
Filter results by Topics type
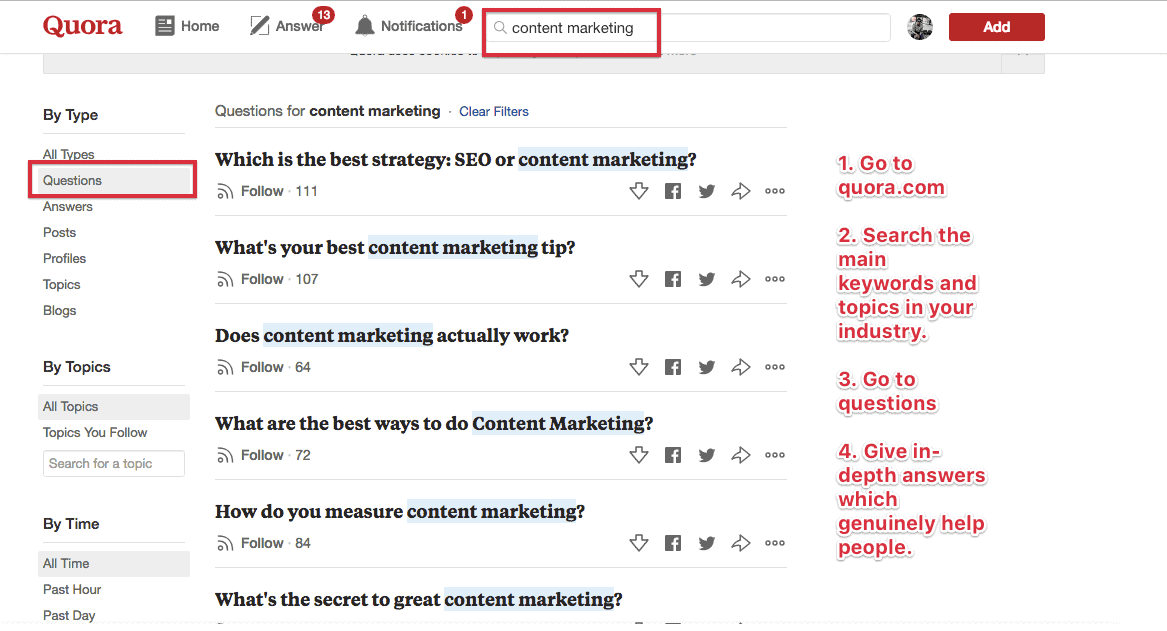61,285
